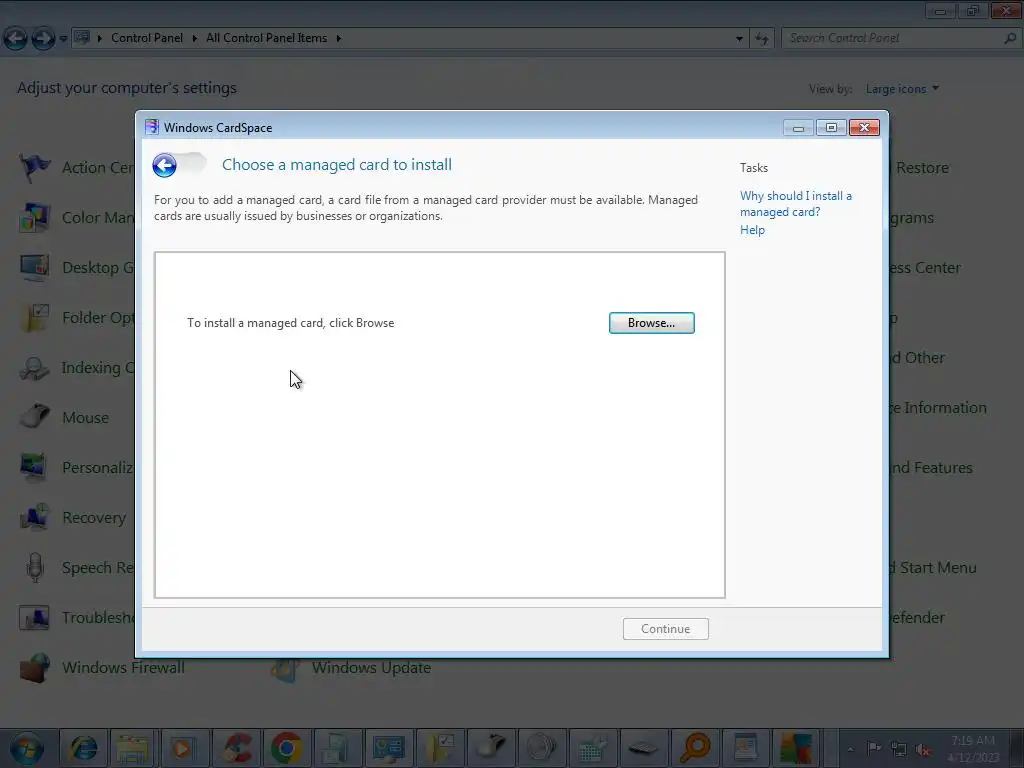Click the Windows CardSpace title bar icon
1024x768 pixels.
click(152, 127)
